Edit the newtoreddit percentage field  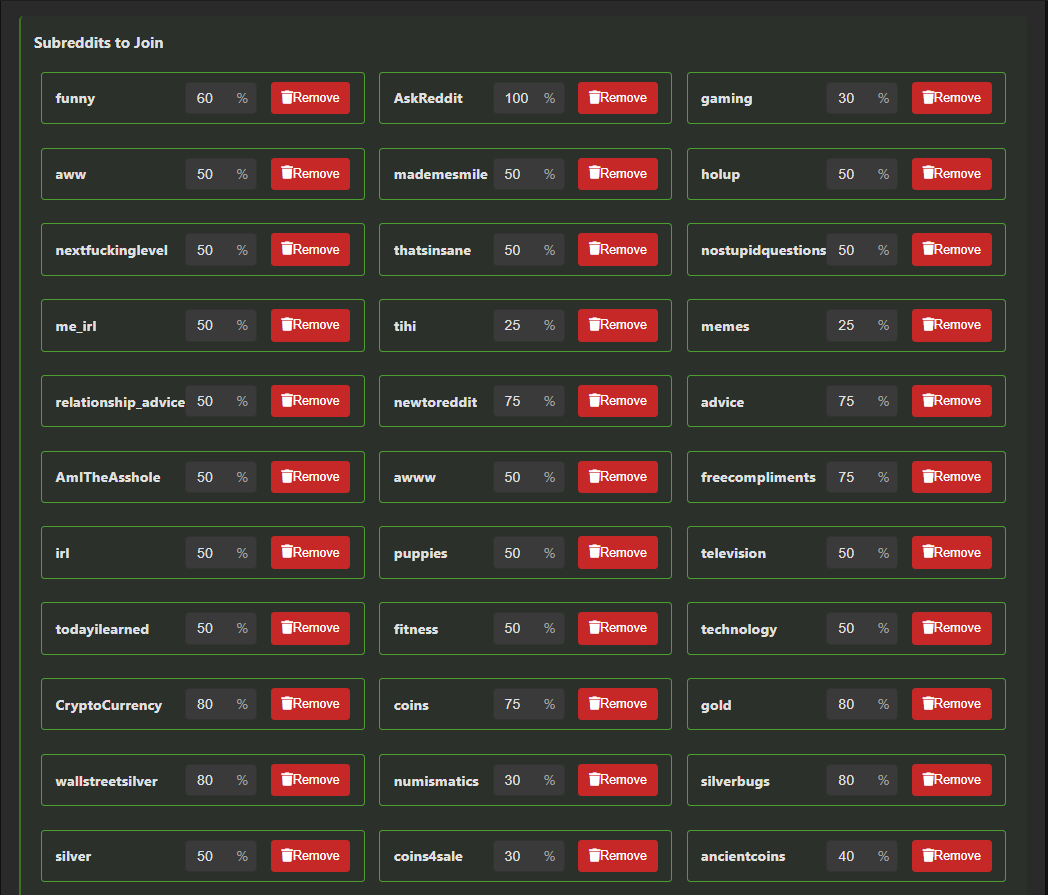[x=529, y=401]
